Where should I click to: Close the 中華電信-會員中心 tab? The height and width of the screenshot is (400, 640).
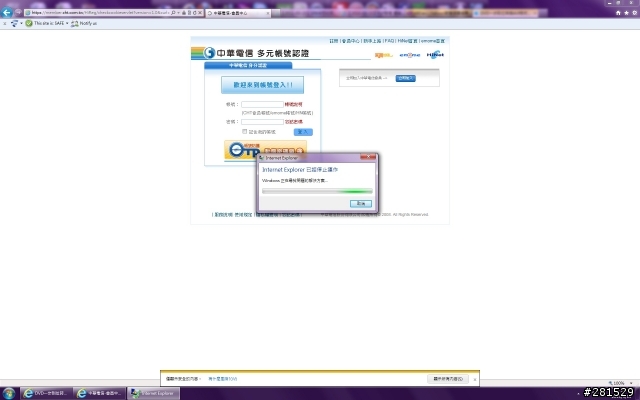tap(268, 13)
